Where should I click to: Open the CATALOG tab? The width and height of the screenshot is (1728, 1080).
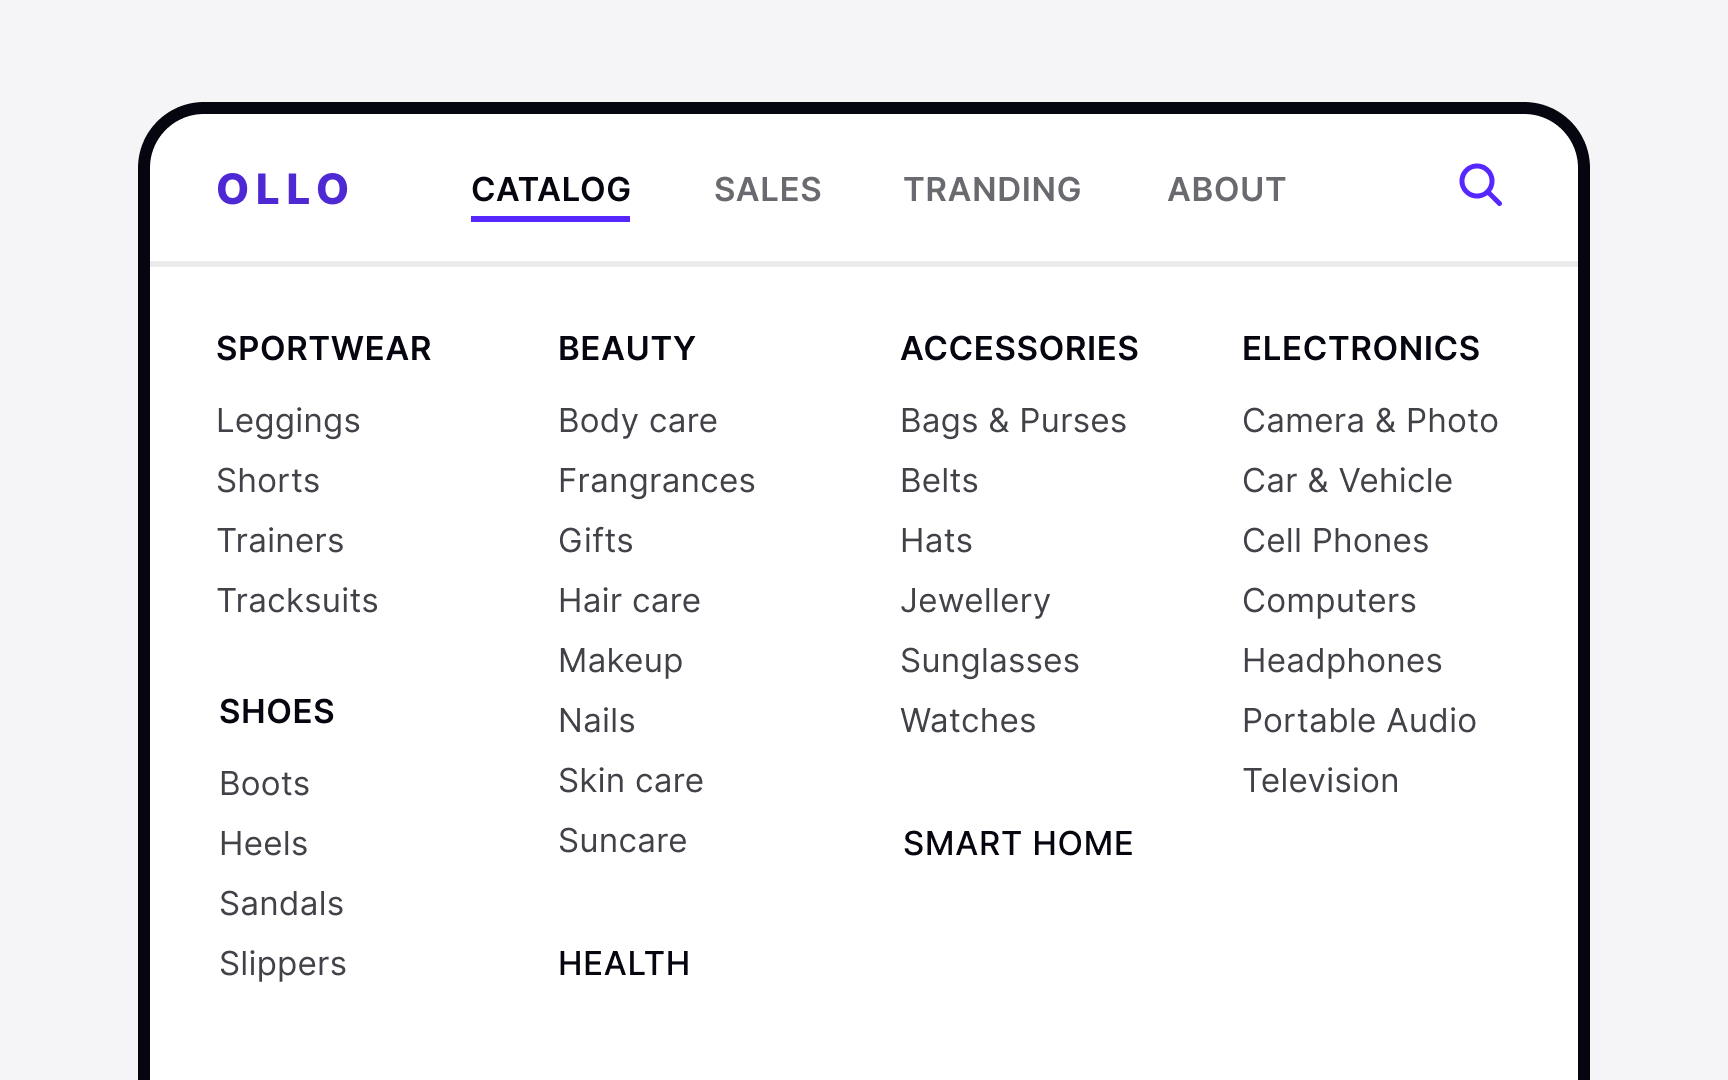pos(551,189)
